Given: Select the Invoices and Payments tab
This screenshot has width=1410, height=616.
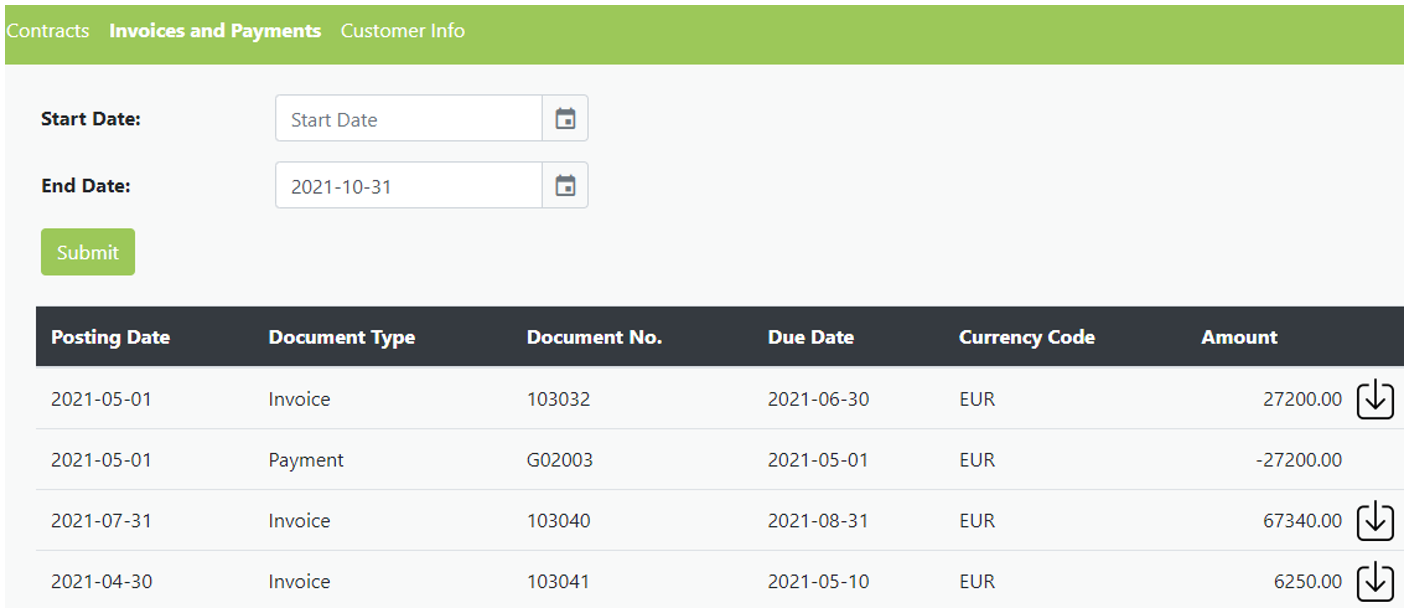Looking at the screenshot, I should [215, 31].
